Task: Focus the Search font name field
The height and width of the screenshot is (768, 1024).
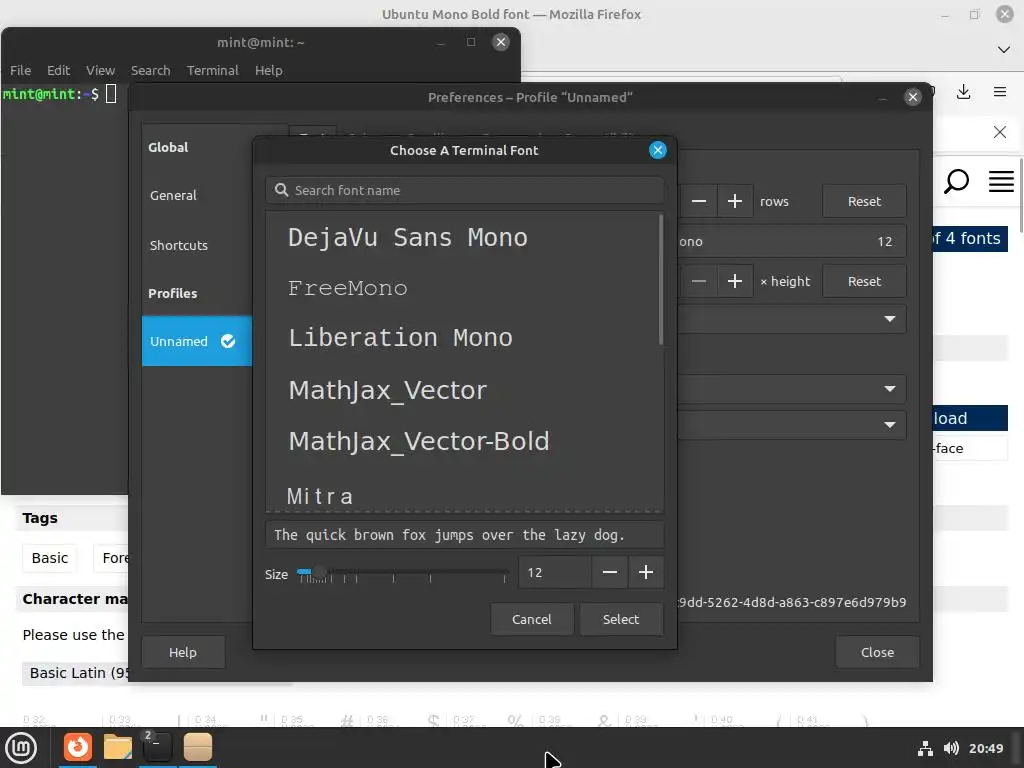Action: tap(465, 190)
